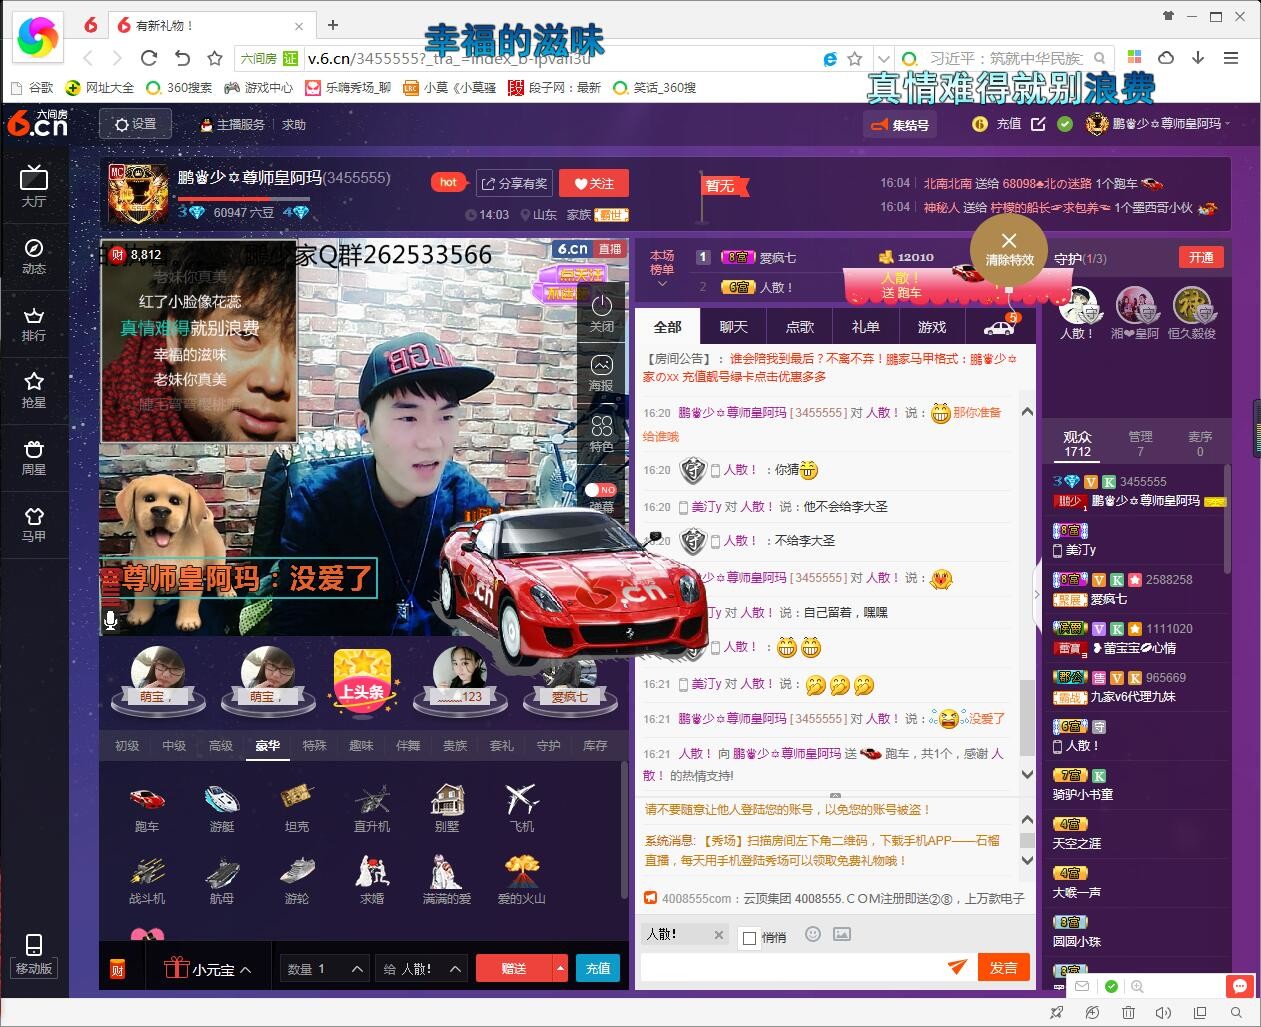Select the 游轮 cruise ship gift
The image size is (1261, 1027).
297,880
